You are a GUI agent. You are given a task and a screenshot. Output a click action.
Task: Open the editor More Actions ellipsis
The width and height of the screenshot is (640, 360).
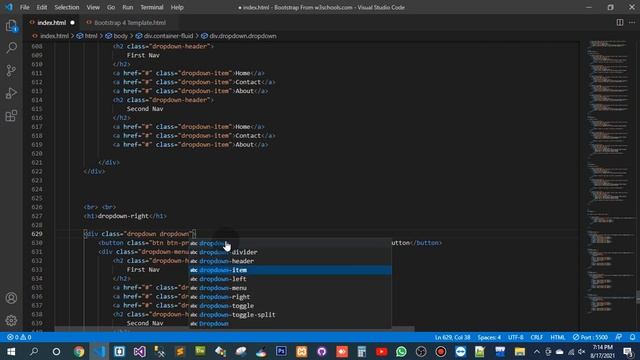632,22
